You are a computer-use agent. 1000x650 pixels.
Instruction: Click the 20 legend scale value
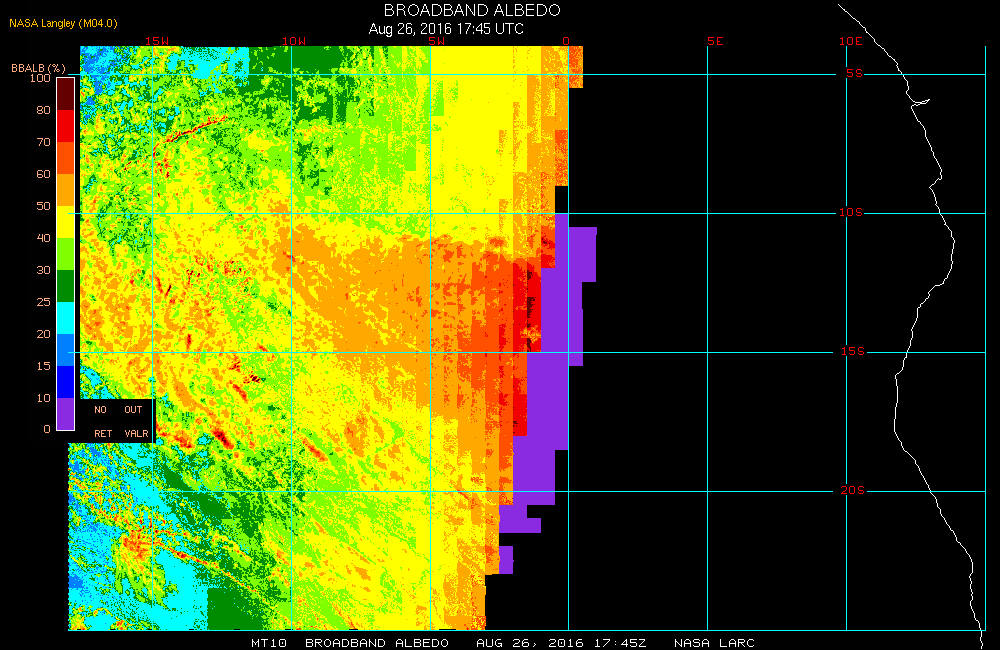coord(43,334)
